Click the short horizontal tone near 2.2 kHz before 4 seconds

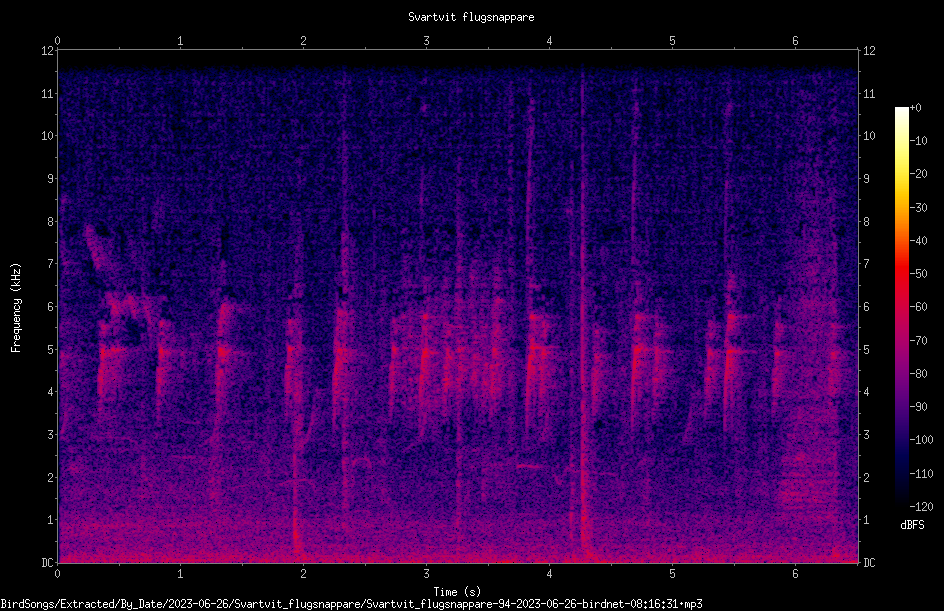click(x=530, y=466)
